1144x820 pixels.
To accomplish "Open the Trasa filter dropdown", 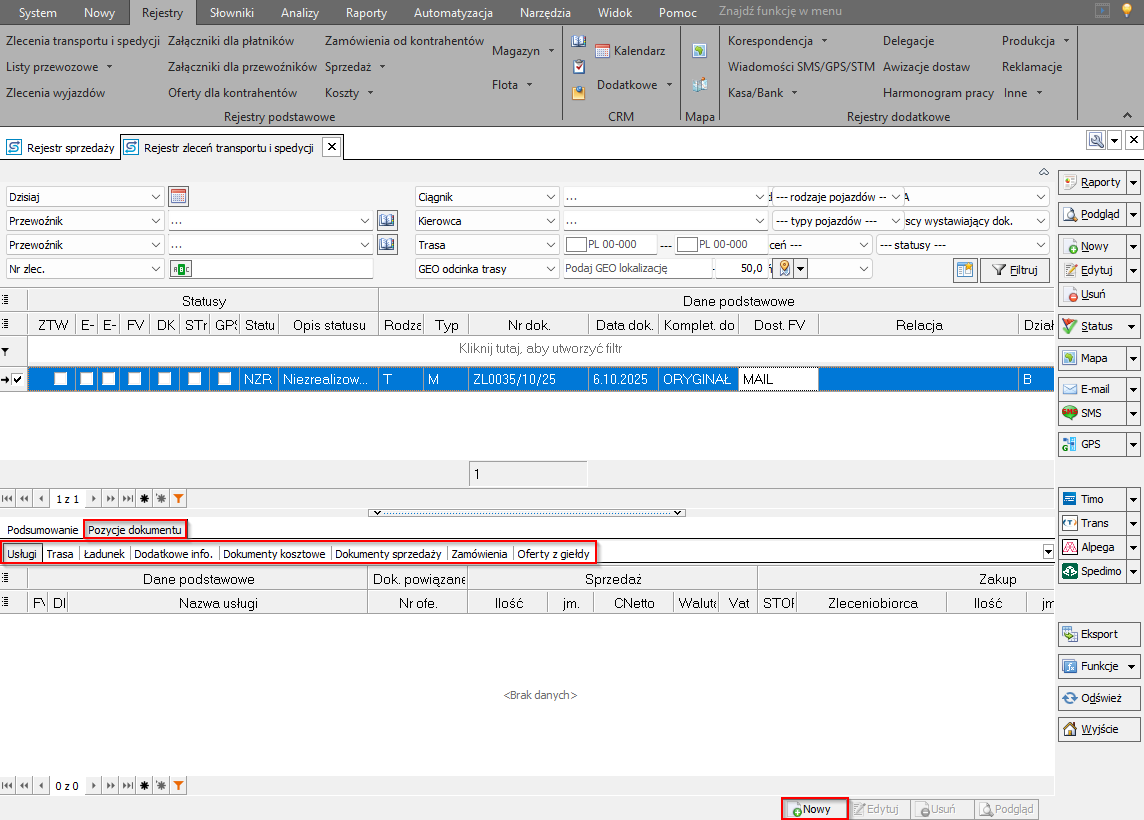I will (x=551, y=245).
